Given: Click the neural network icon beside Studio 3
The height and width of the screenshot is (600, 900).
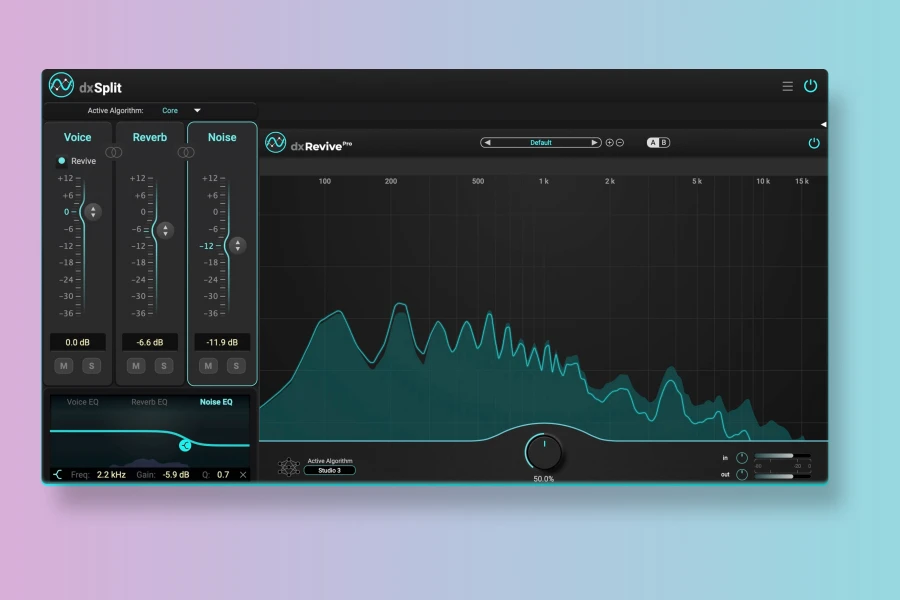Looking at the screenshot, I should (288, 466).
